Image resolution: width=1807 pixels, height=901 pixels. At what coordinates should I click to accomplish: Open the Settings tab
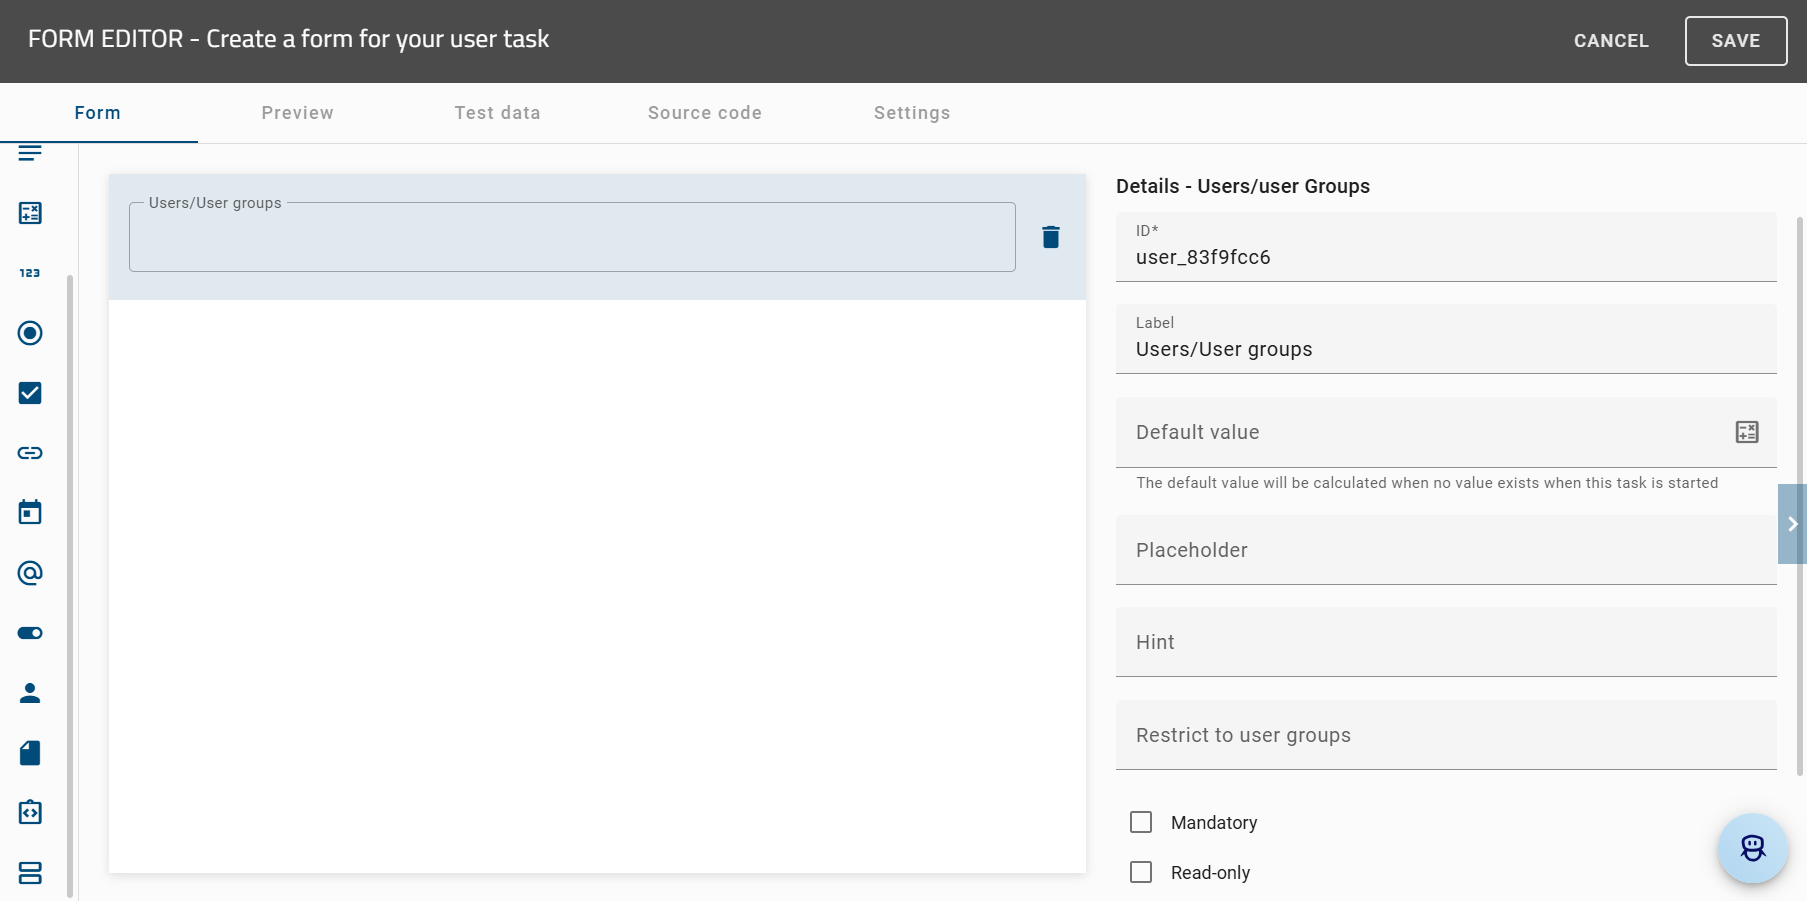click(x=912, y=113)
